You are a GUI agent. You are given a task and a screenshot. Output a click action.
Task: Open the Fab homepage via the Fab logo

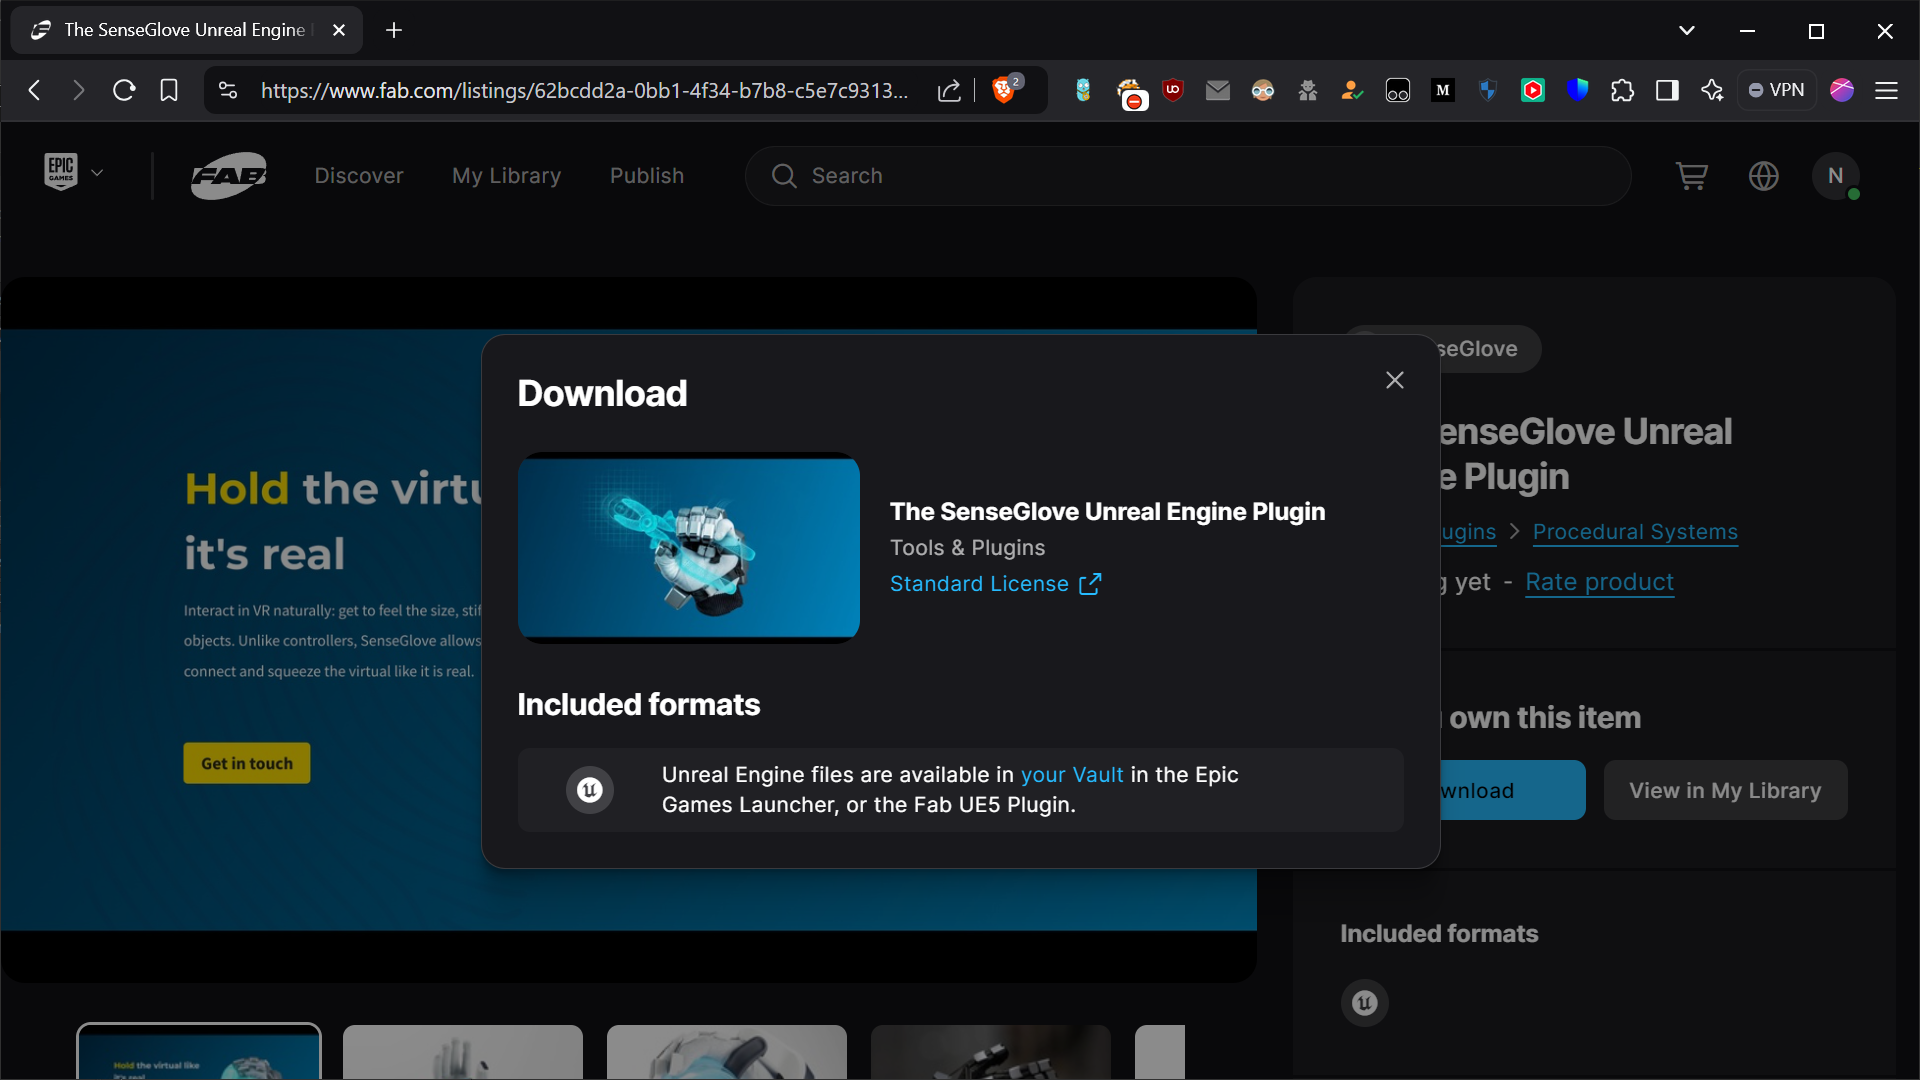pyautogui.click(x=229, y=175)
